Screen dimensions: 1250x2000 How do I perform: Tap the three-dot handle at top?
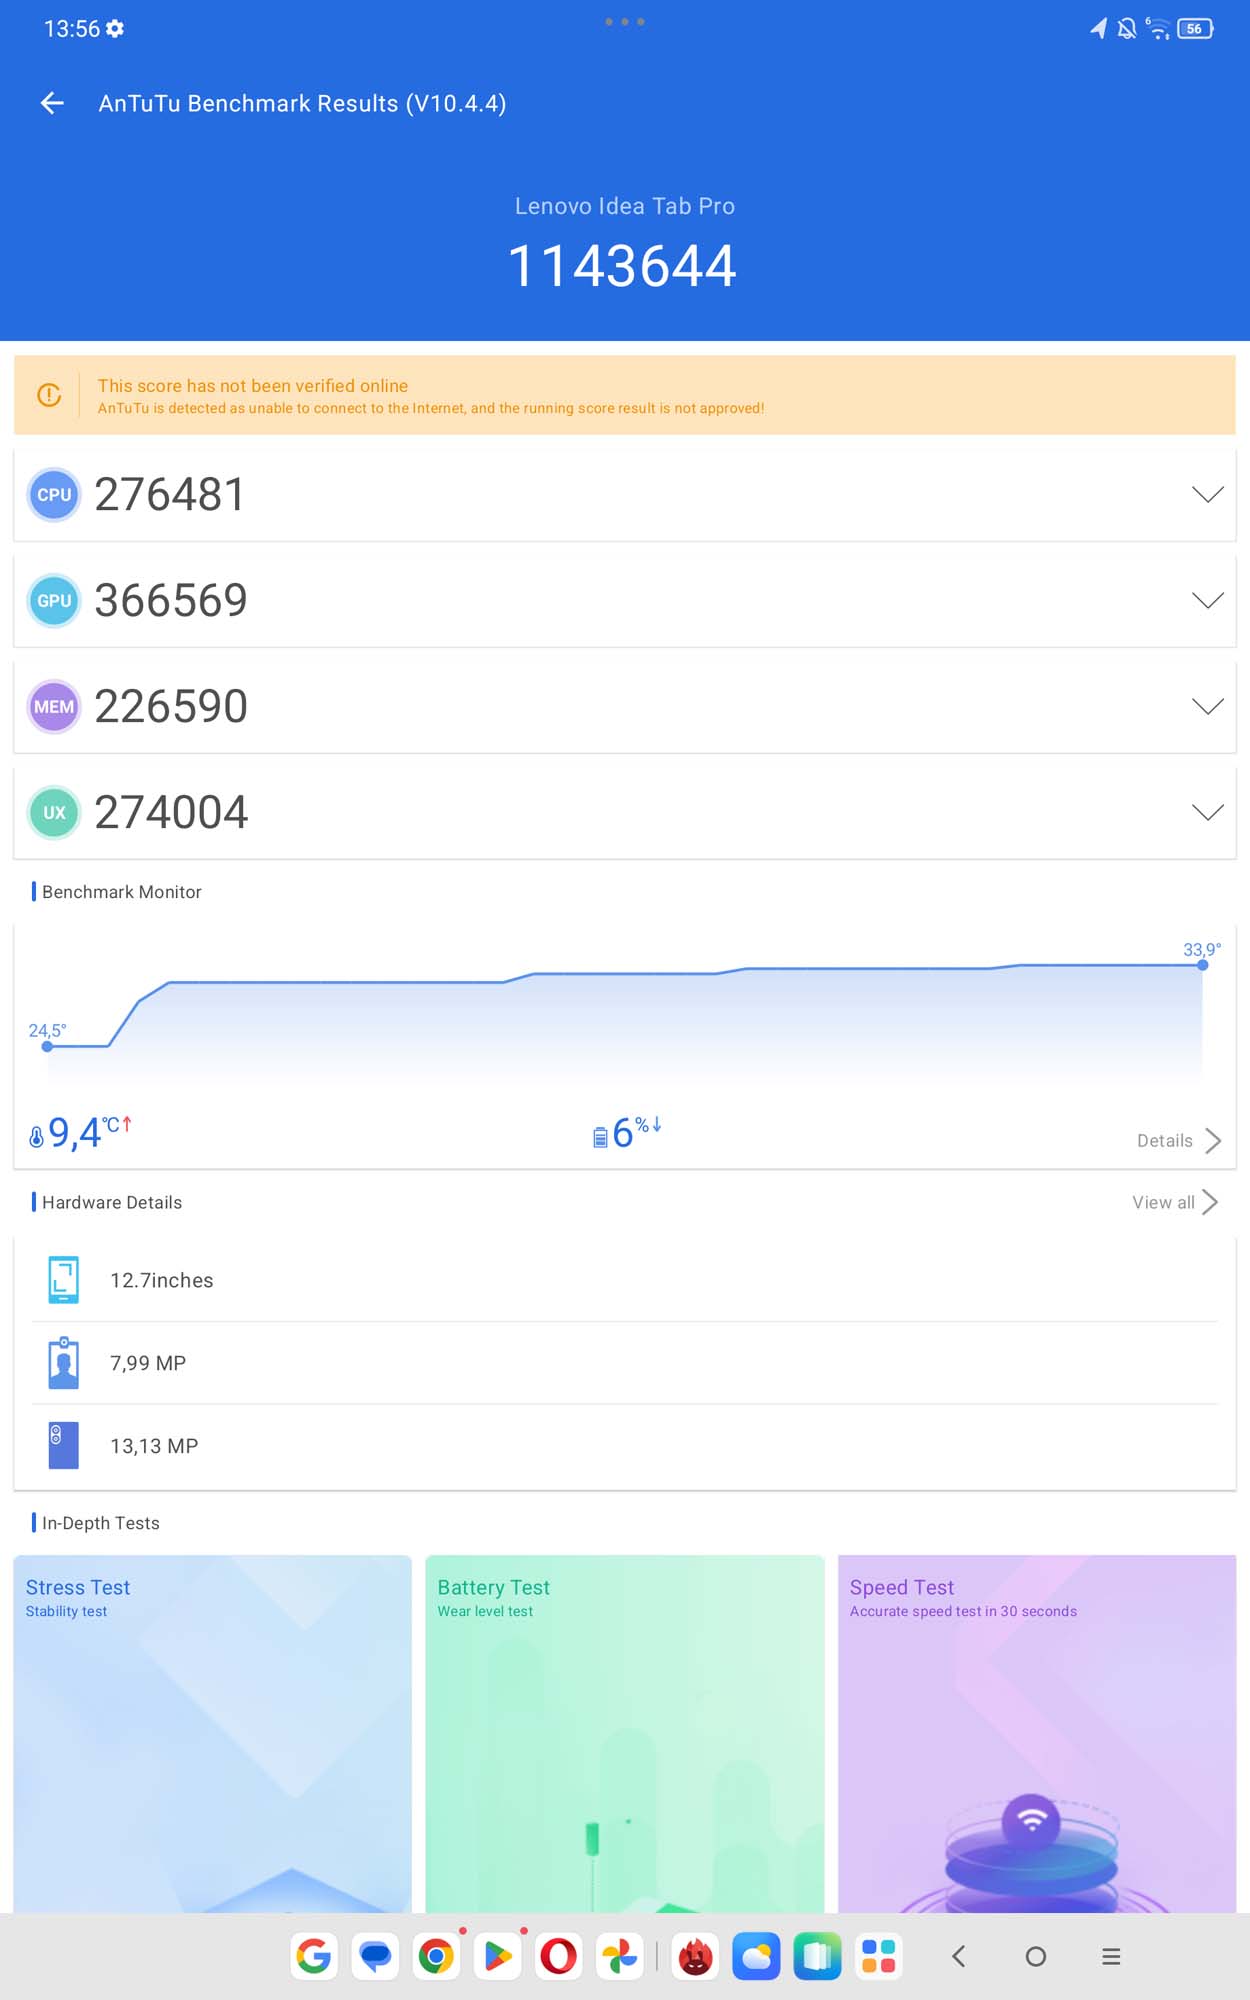coord(625,21)
